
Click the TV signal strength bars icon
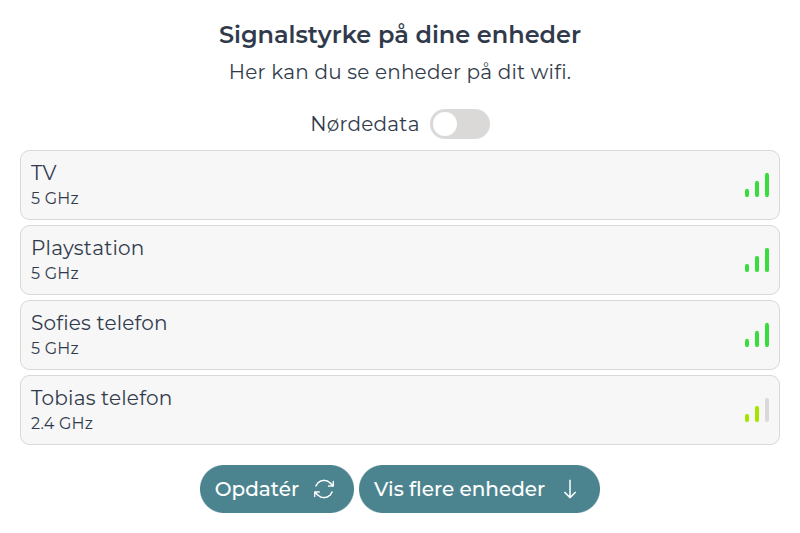[x=757, y=186]
